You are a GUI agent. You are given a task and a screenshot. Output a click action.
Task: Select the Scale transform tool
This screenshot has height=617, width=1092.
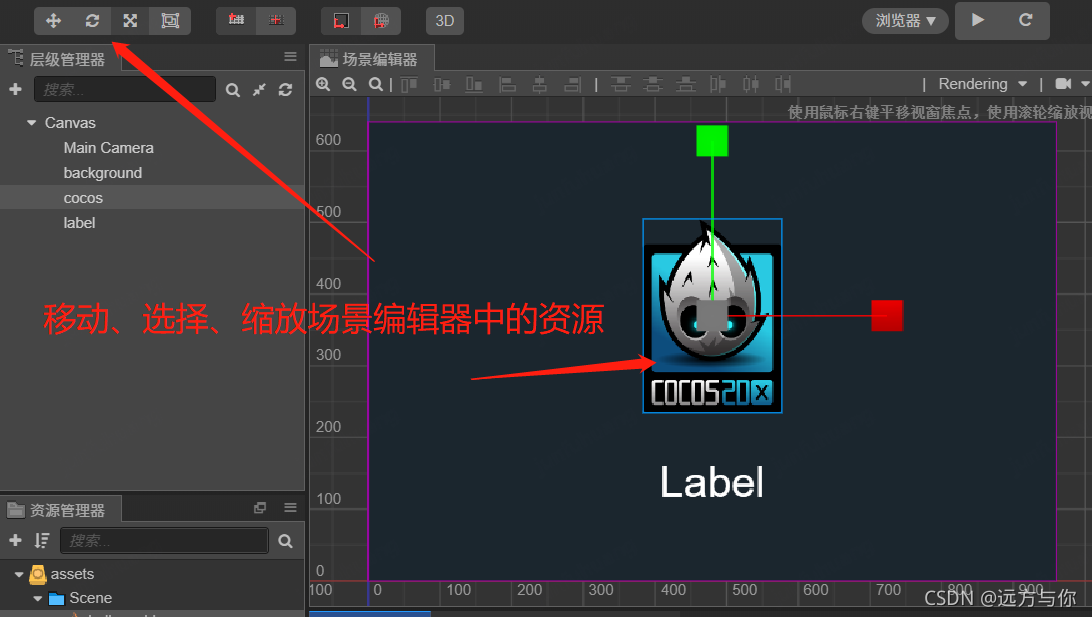(130, 21)
